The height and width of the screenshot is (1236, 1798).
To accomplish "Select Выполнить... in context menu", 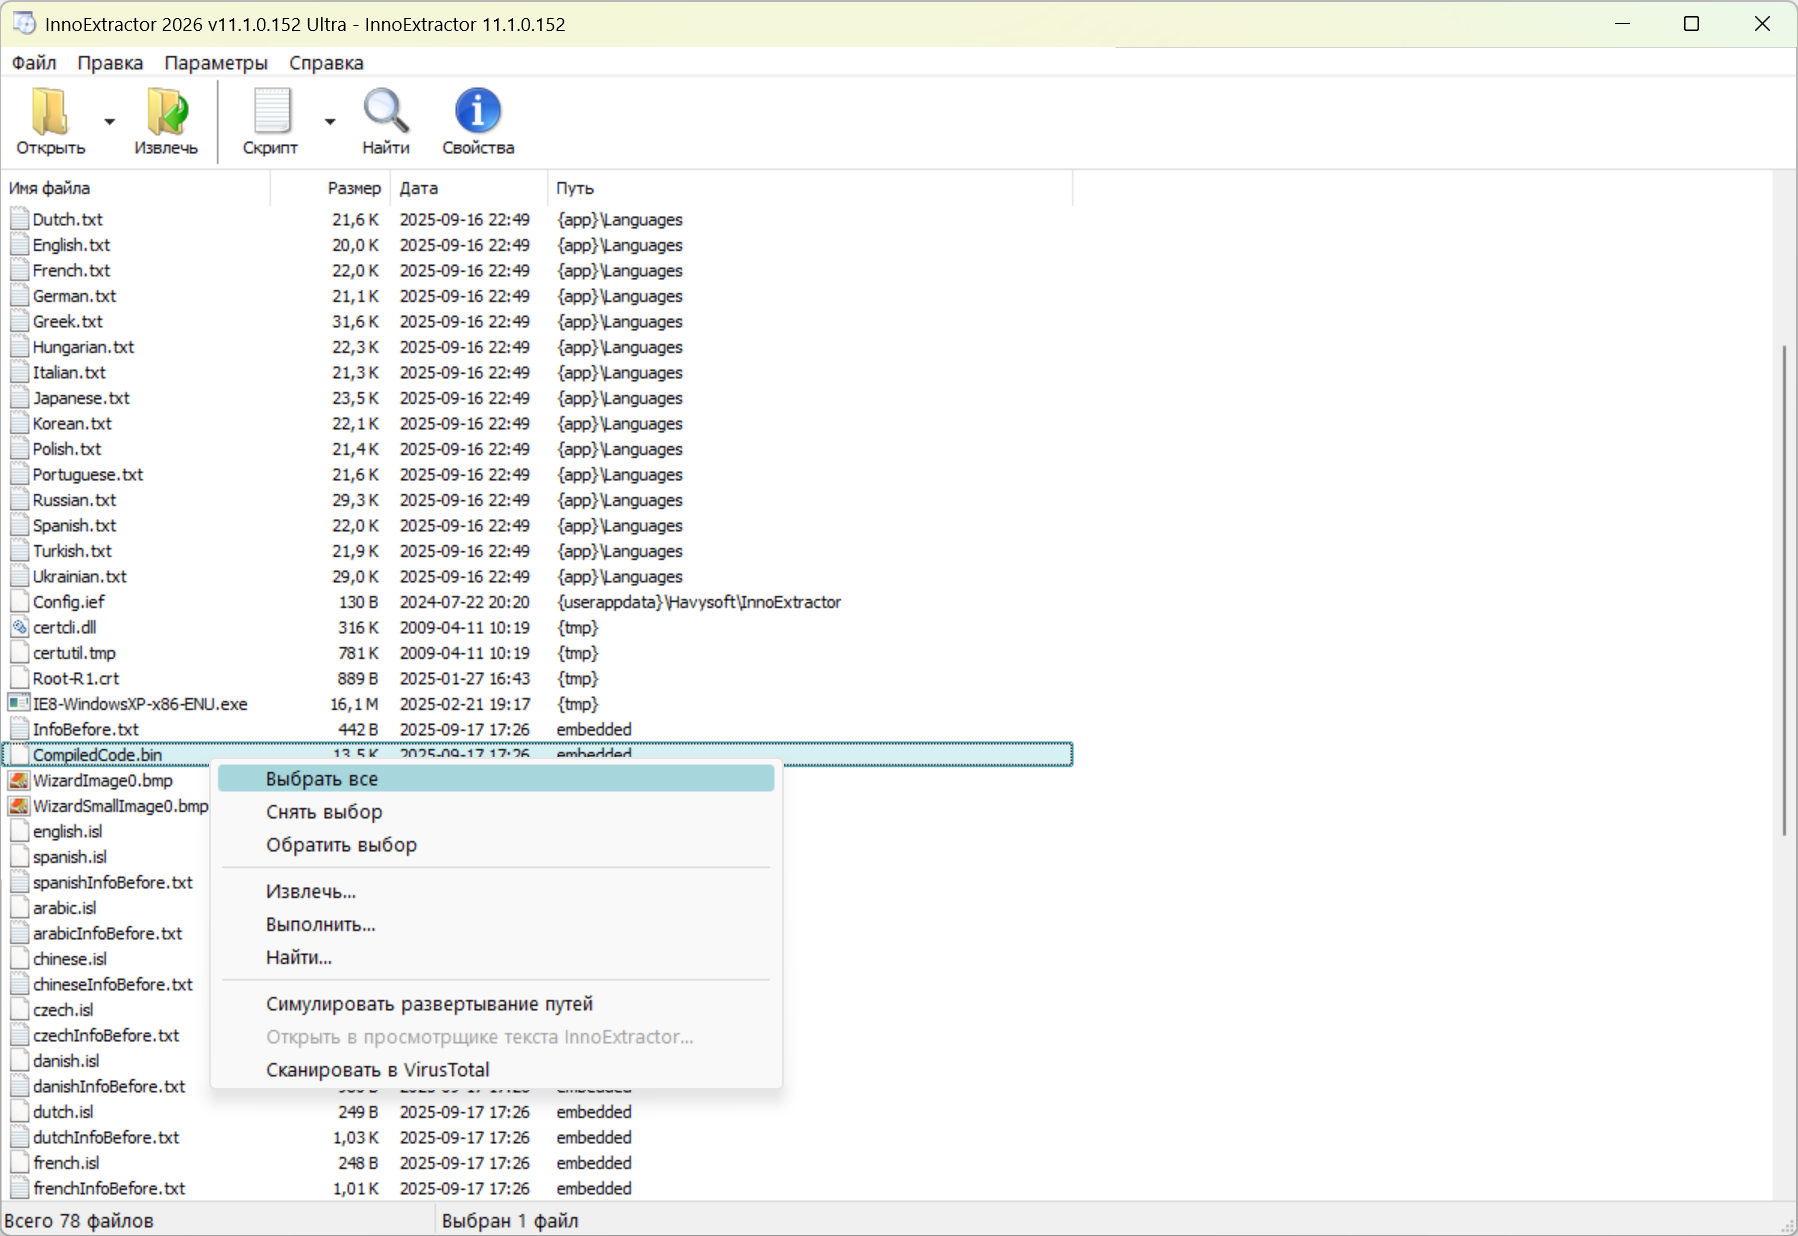I will click(496, 924).
